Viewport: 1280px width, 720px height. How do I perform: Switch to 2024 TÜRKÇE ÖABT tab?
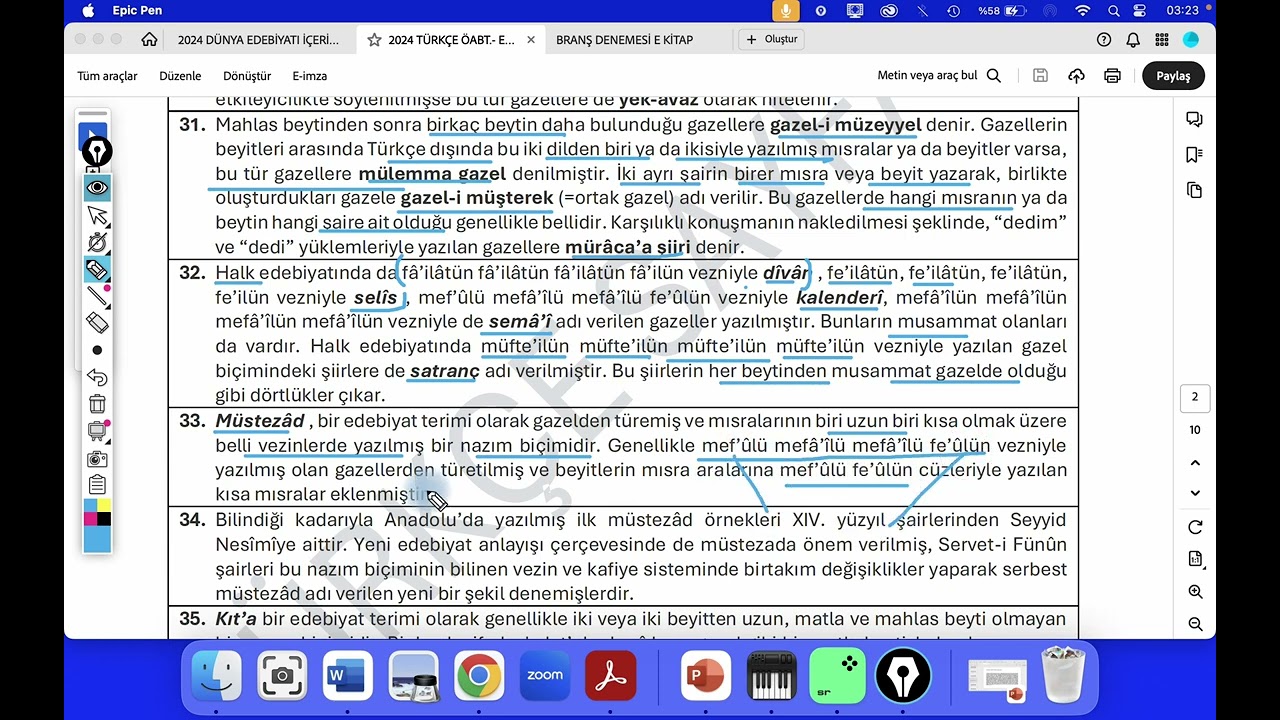(x=452, y=40)
